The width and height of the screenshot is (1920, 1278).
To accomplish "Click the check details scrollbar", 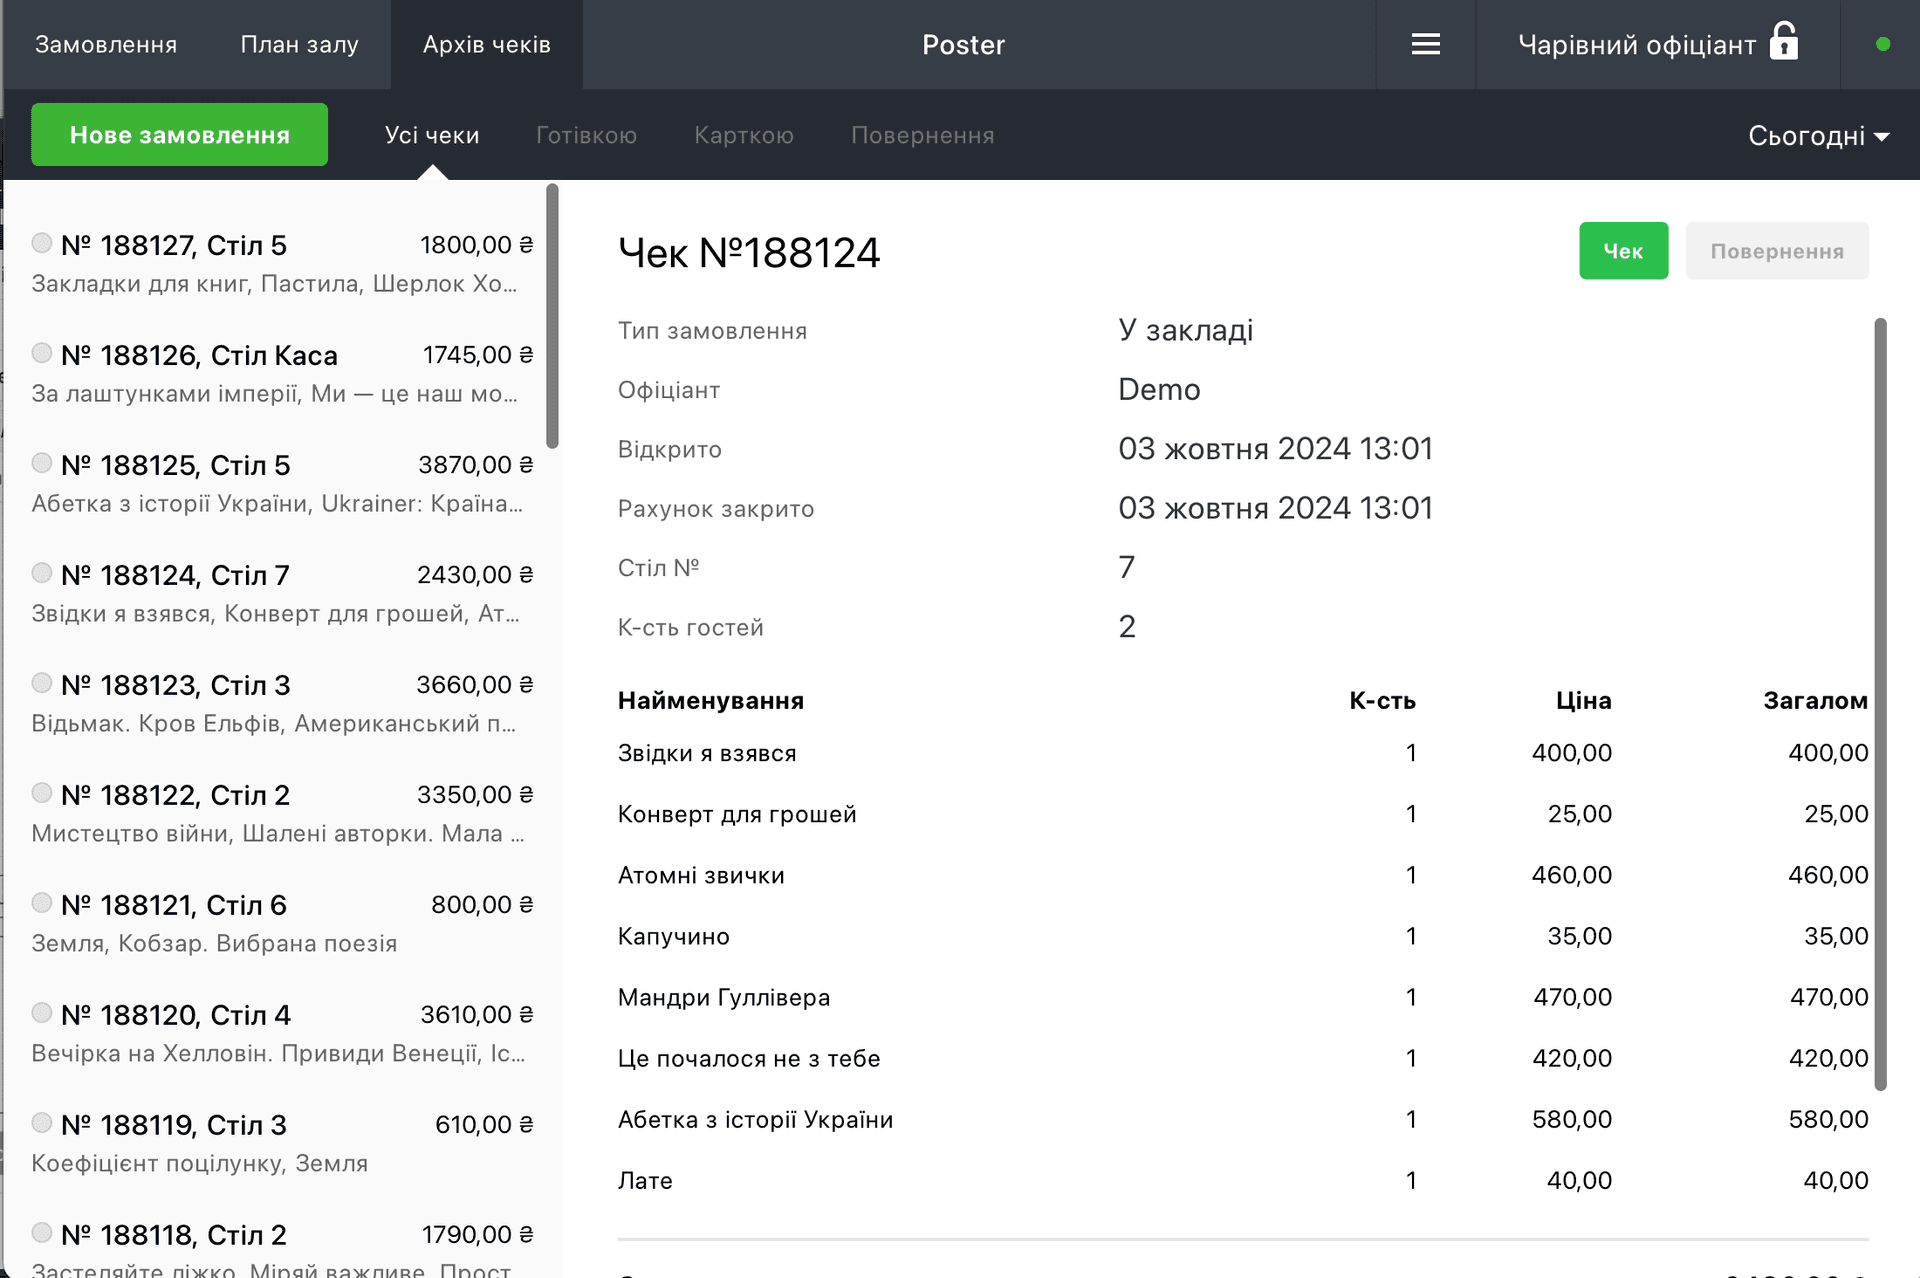I will 1880,704.
